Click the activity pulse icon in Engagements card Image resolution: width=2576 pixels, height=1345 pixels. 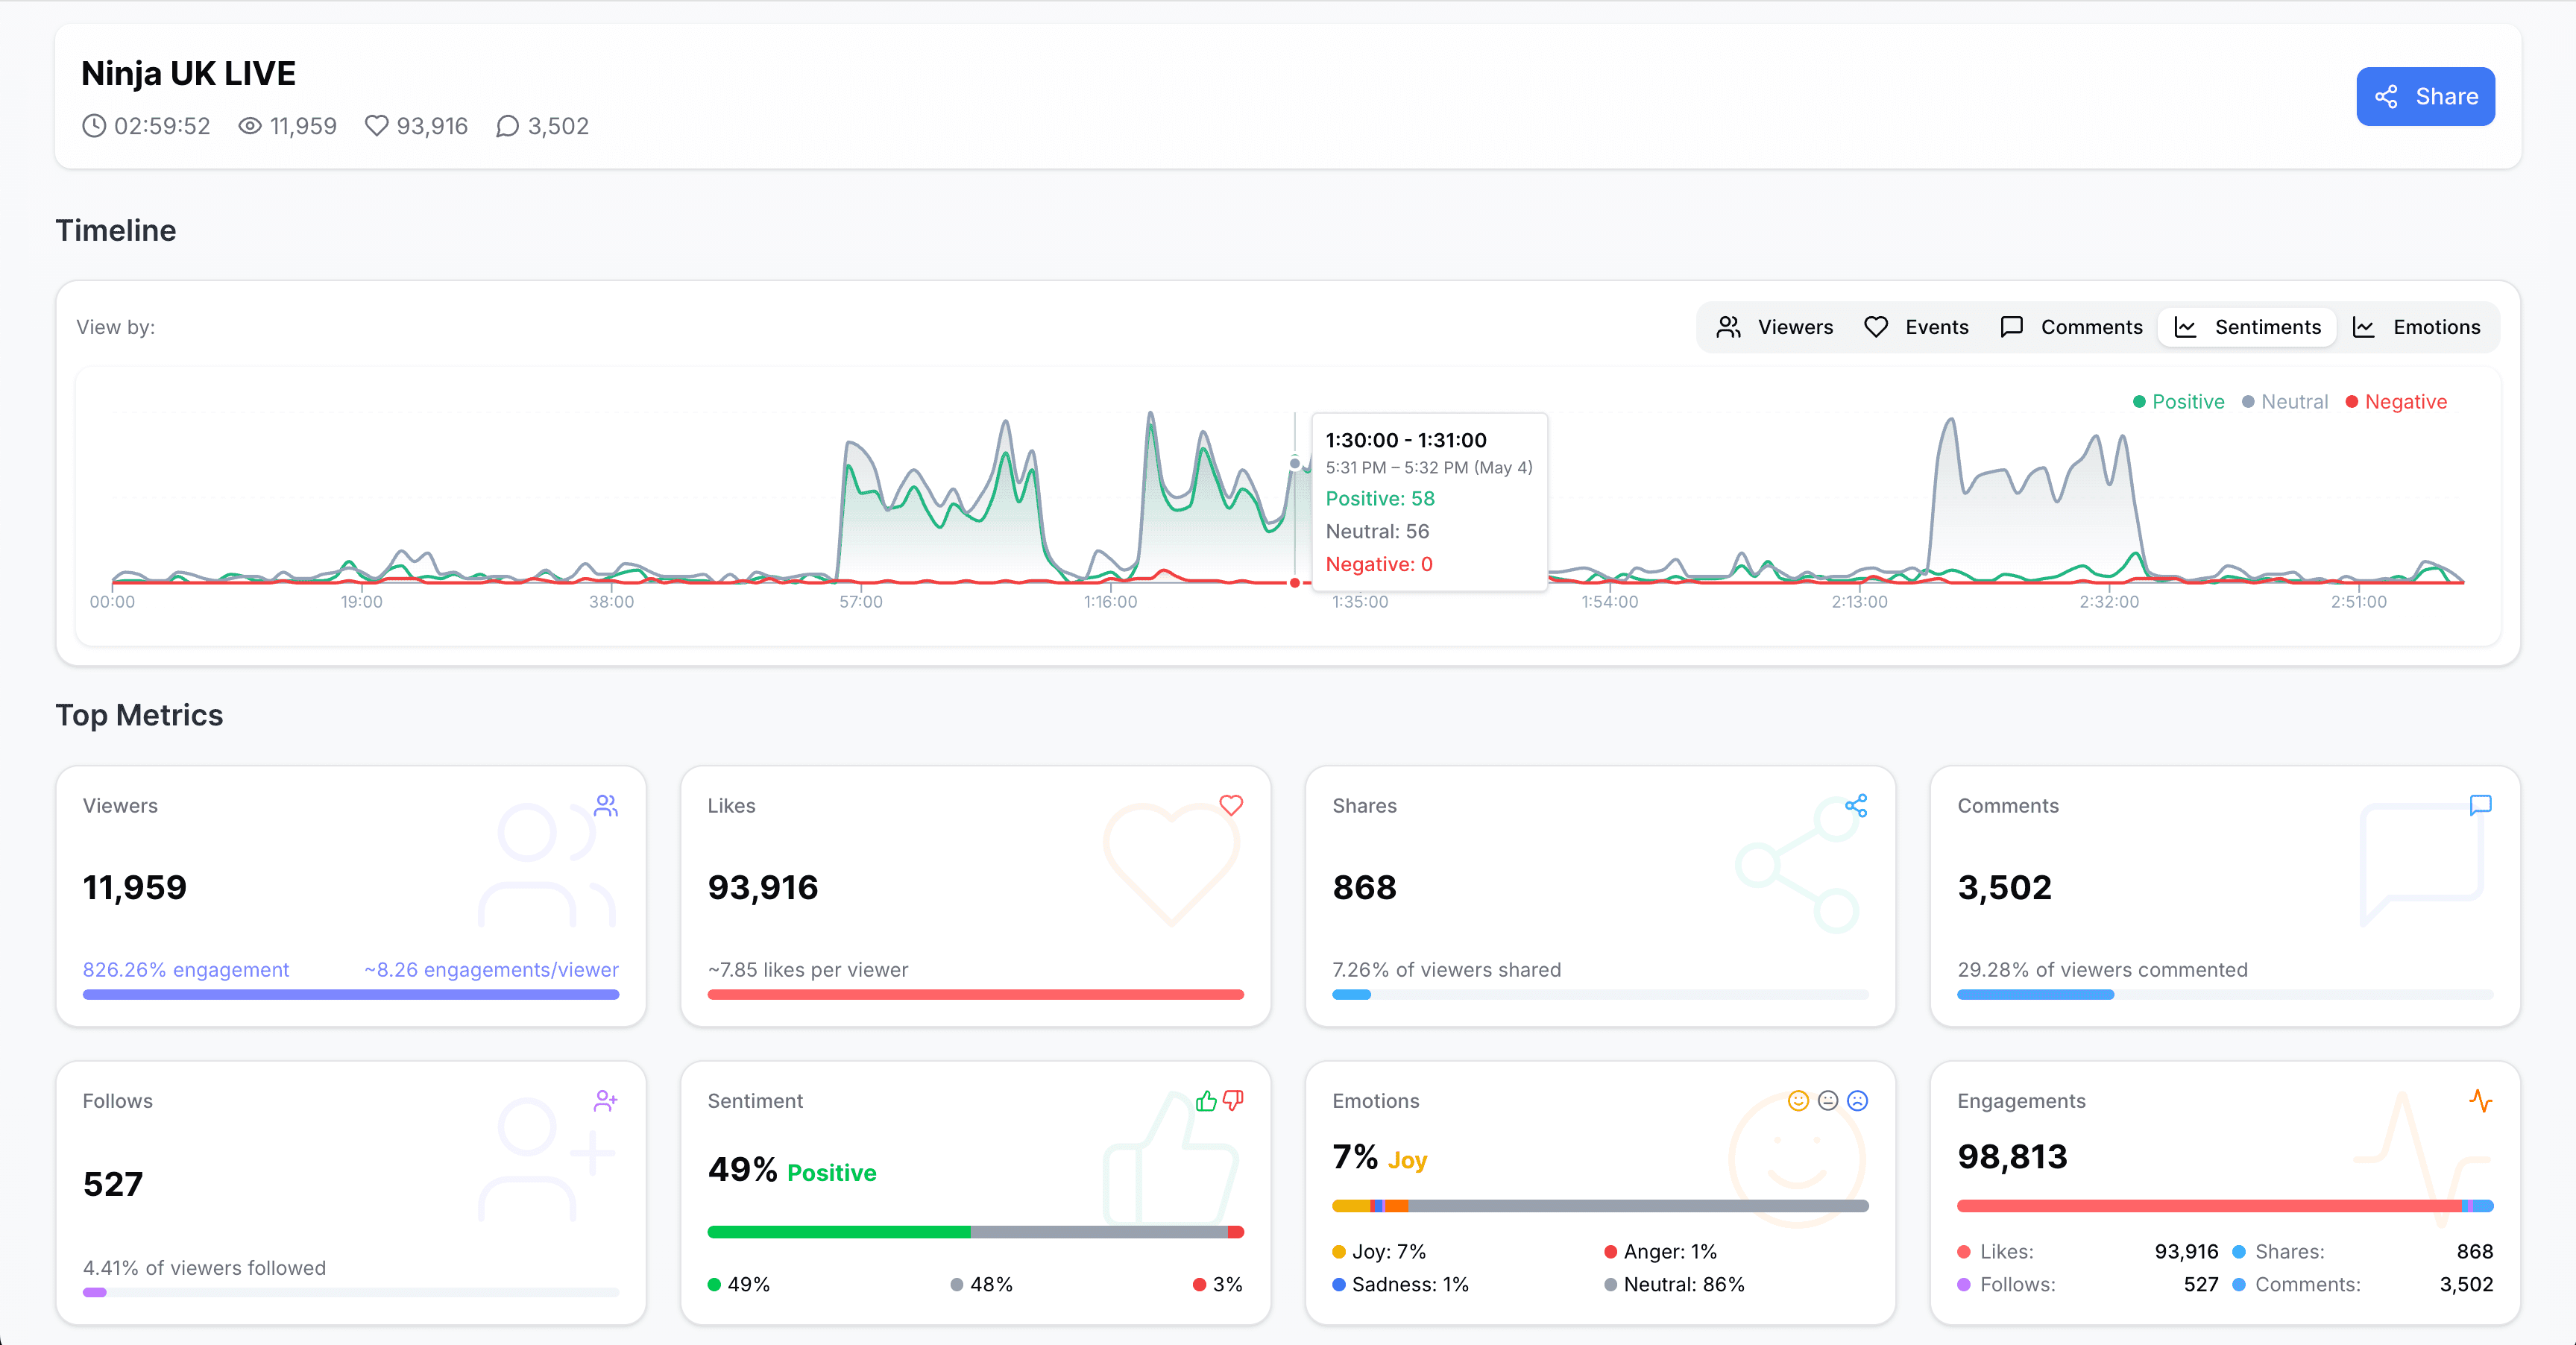click(2480, 1100)
